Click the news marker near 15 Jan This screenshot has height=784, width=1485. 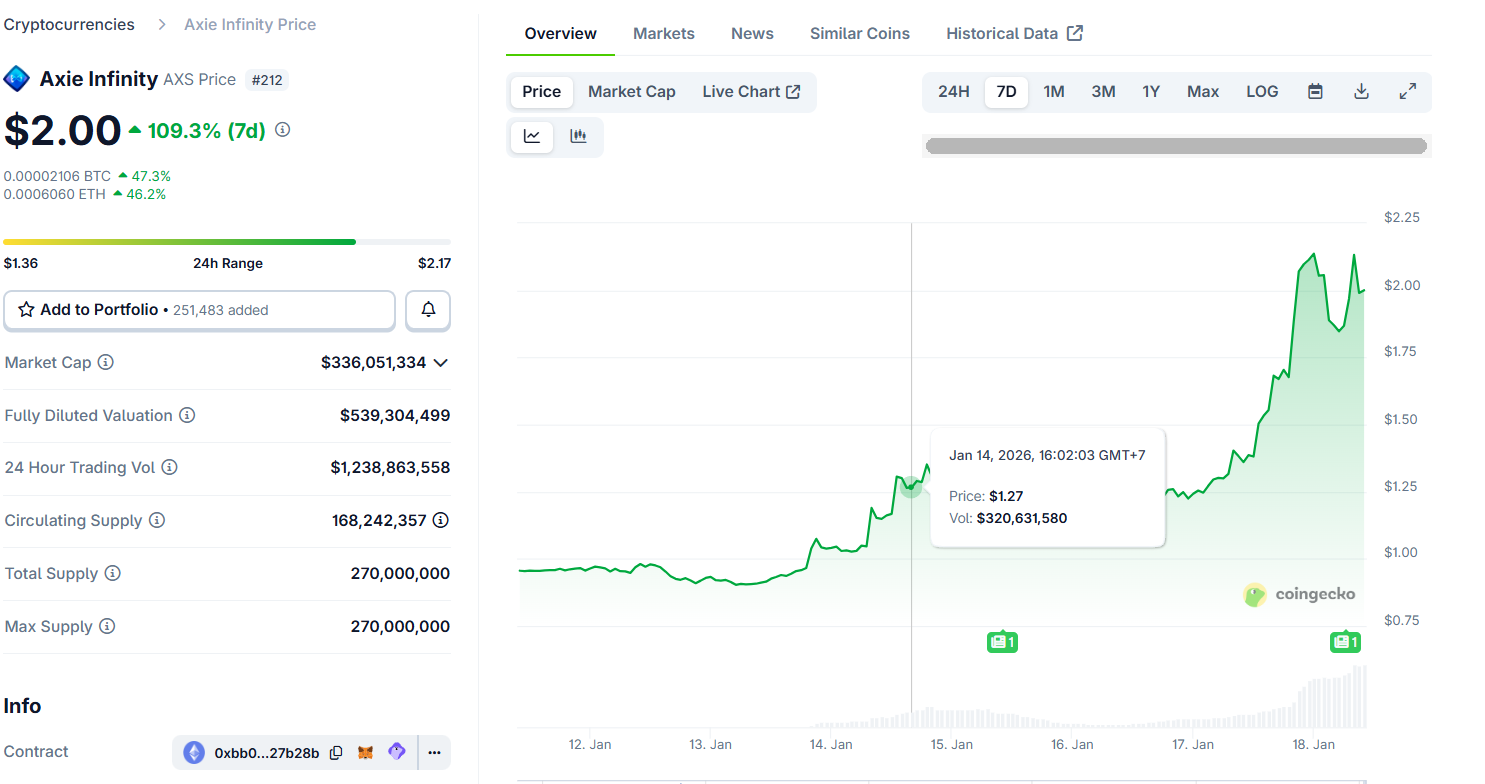click(1002, 642)
